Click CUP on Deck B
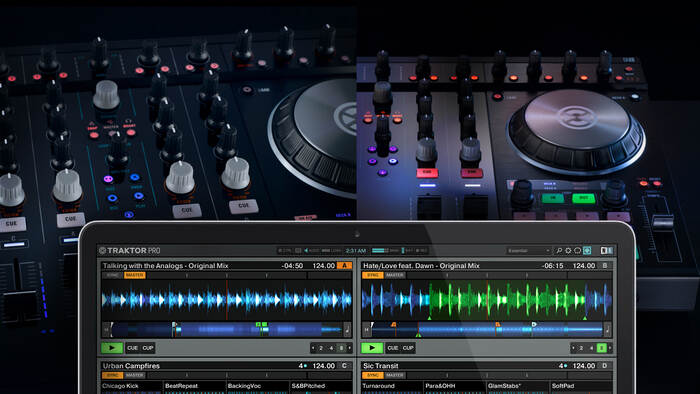The image size is (700, 394). coord(408,348)
